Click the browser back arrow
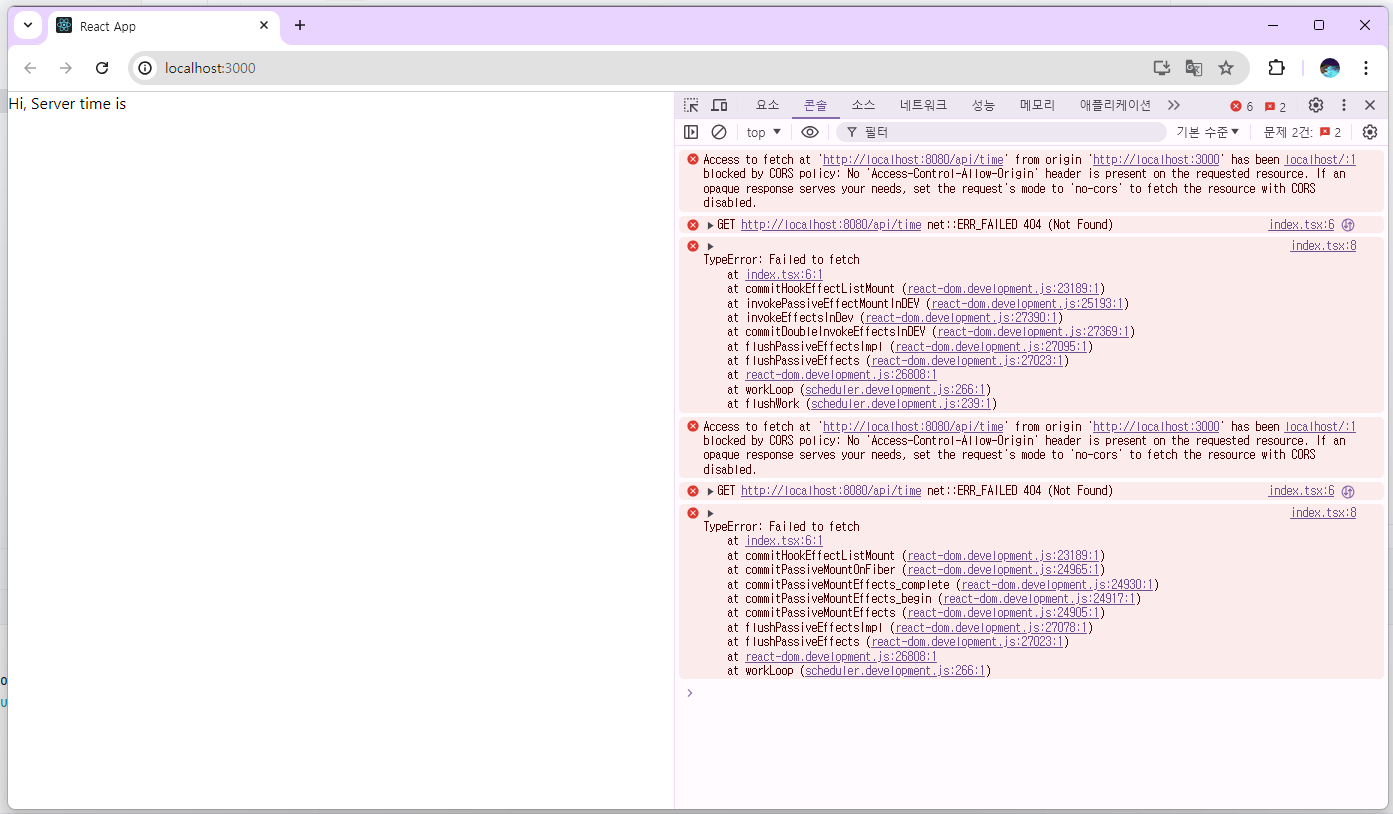 point(30,68)
